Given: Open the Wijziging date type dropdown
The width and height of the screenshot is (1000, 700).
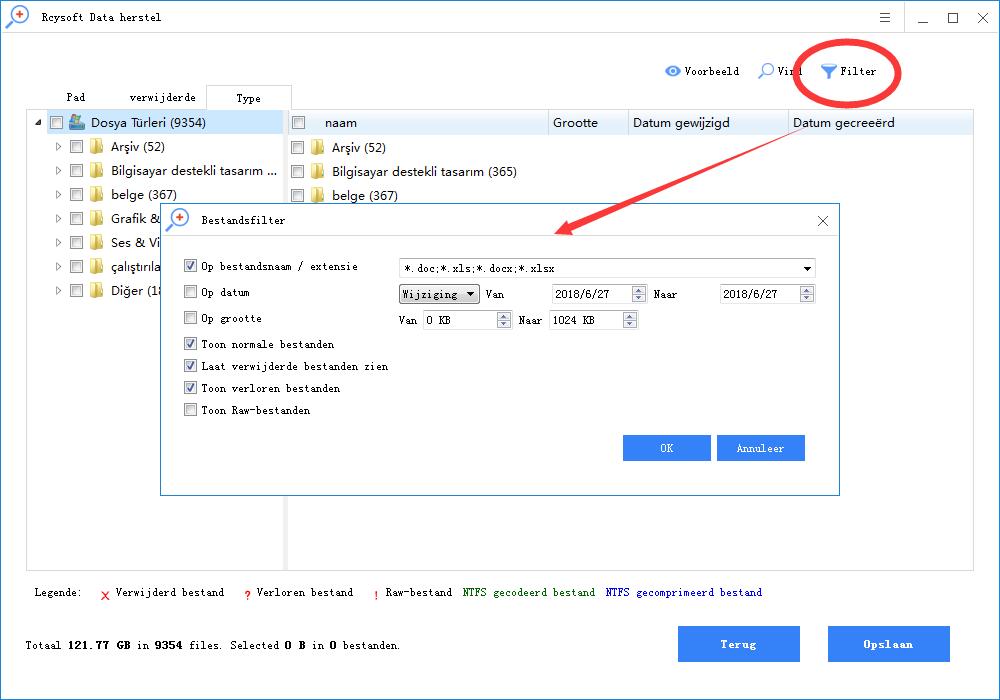Looking at the screenshot, I should 439,294.
